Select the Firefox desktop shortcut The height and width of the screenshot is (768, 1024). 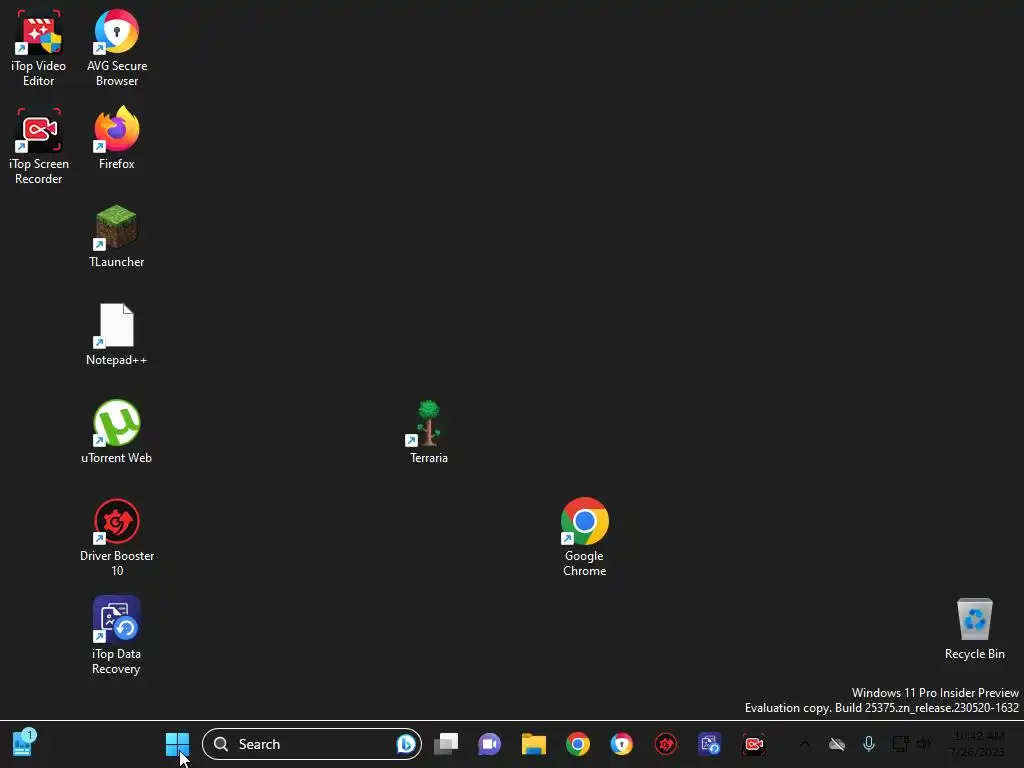pos(117,138)
